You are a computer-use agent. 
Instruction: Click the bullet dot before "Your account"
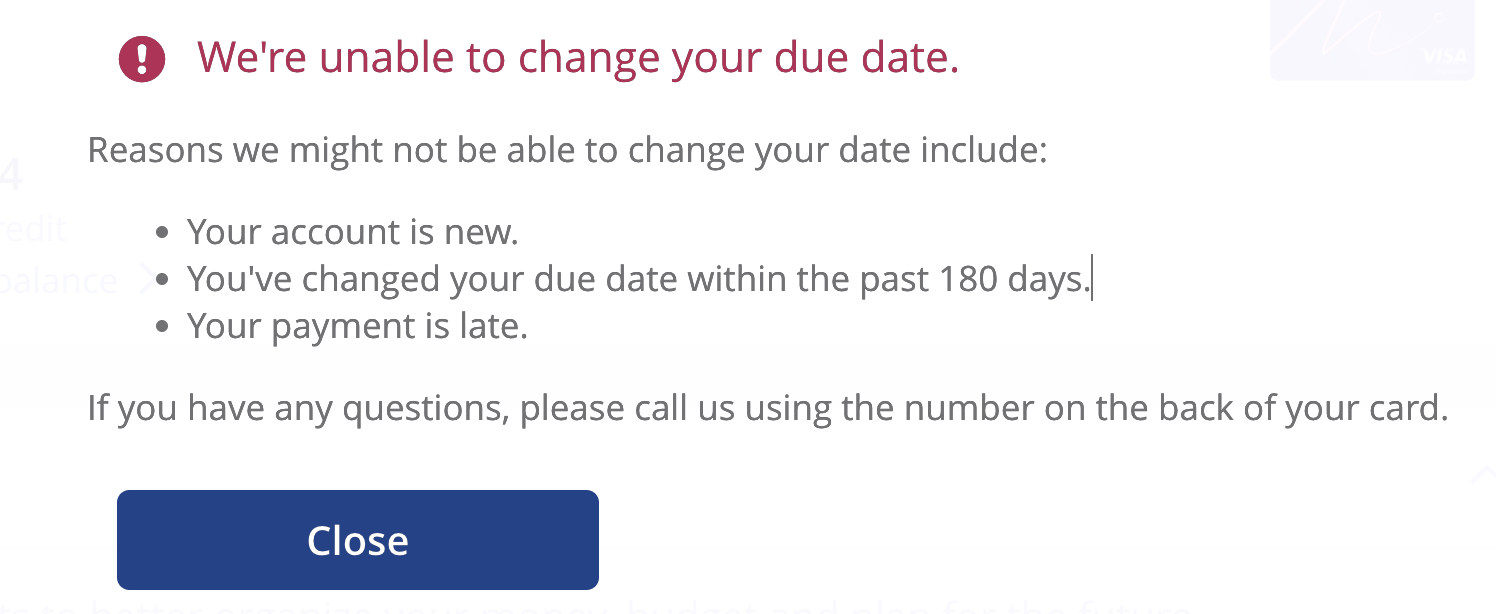(162, 234)
